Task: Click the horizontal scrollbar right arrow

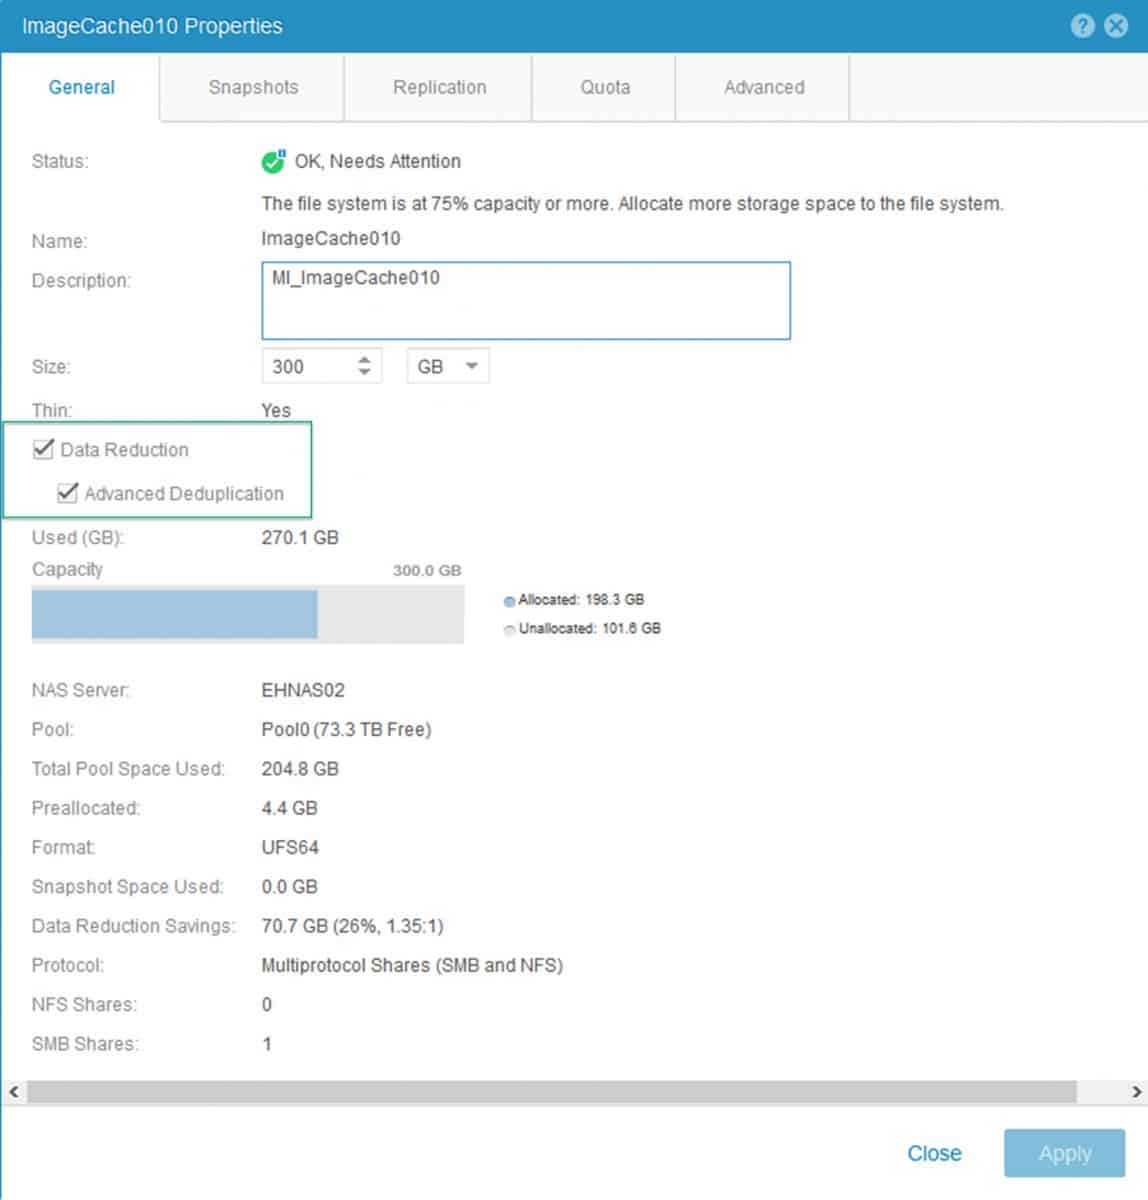Action: coord(1136,1092)
